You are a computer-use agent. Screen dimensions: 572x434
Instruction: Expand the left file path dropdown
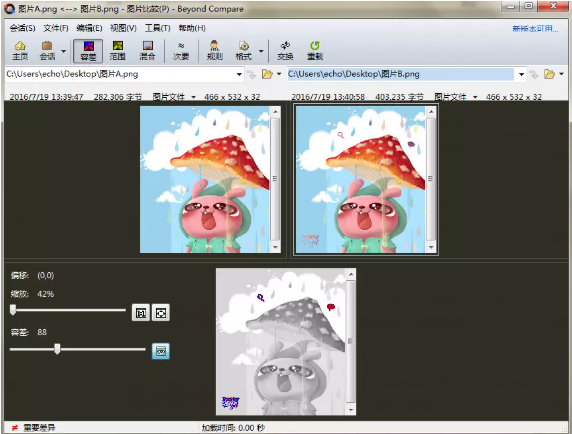pyautogui.click(x=239, y=74)
